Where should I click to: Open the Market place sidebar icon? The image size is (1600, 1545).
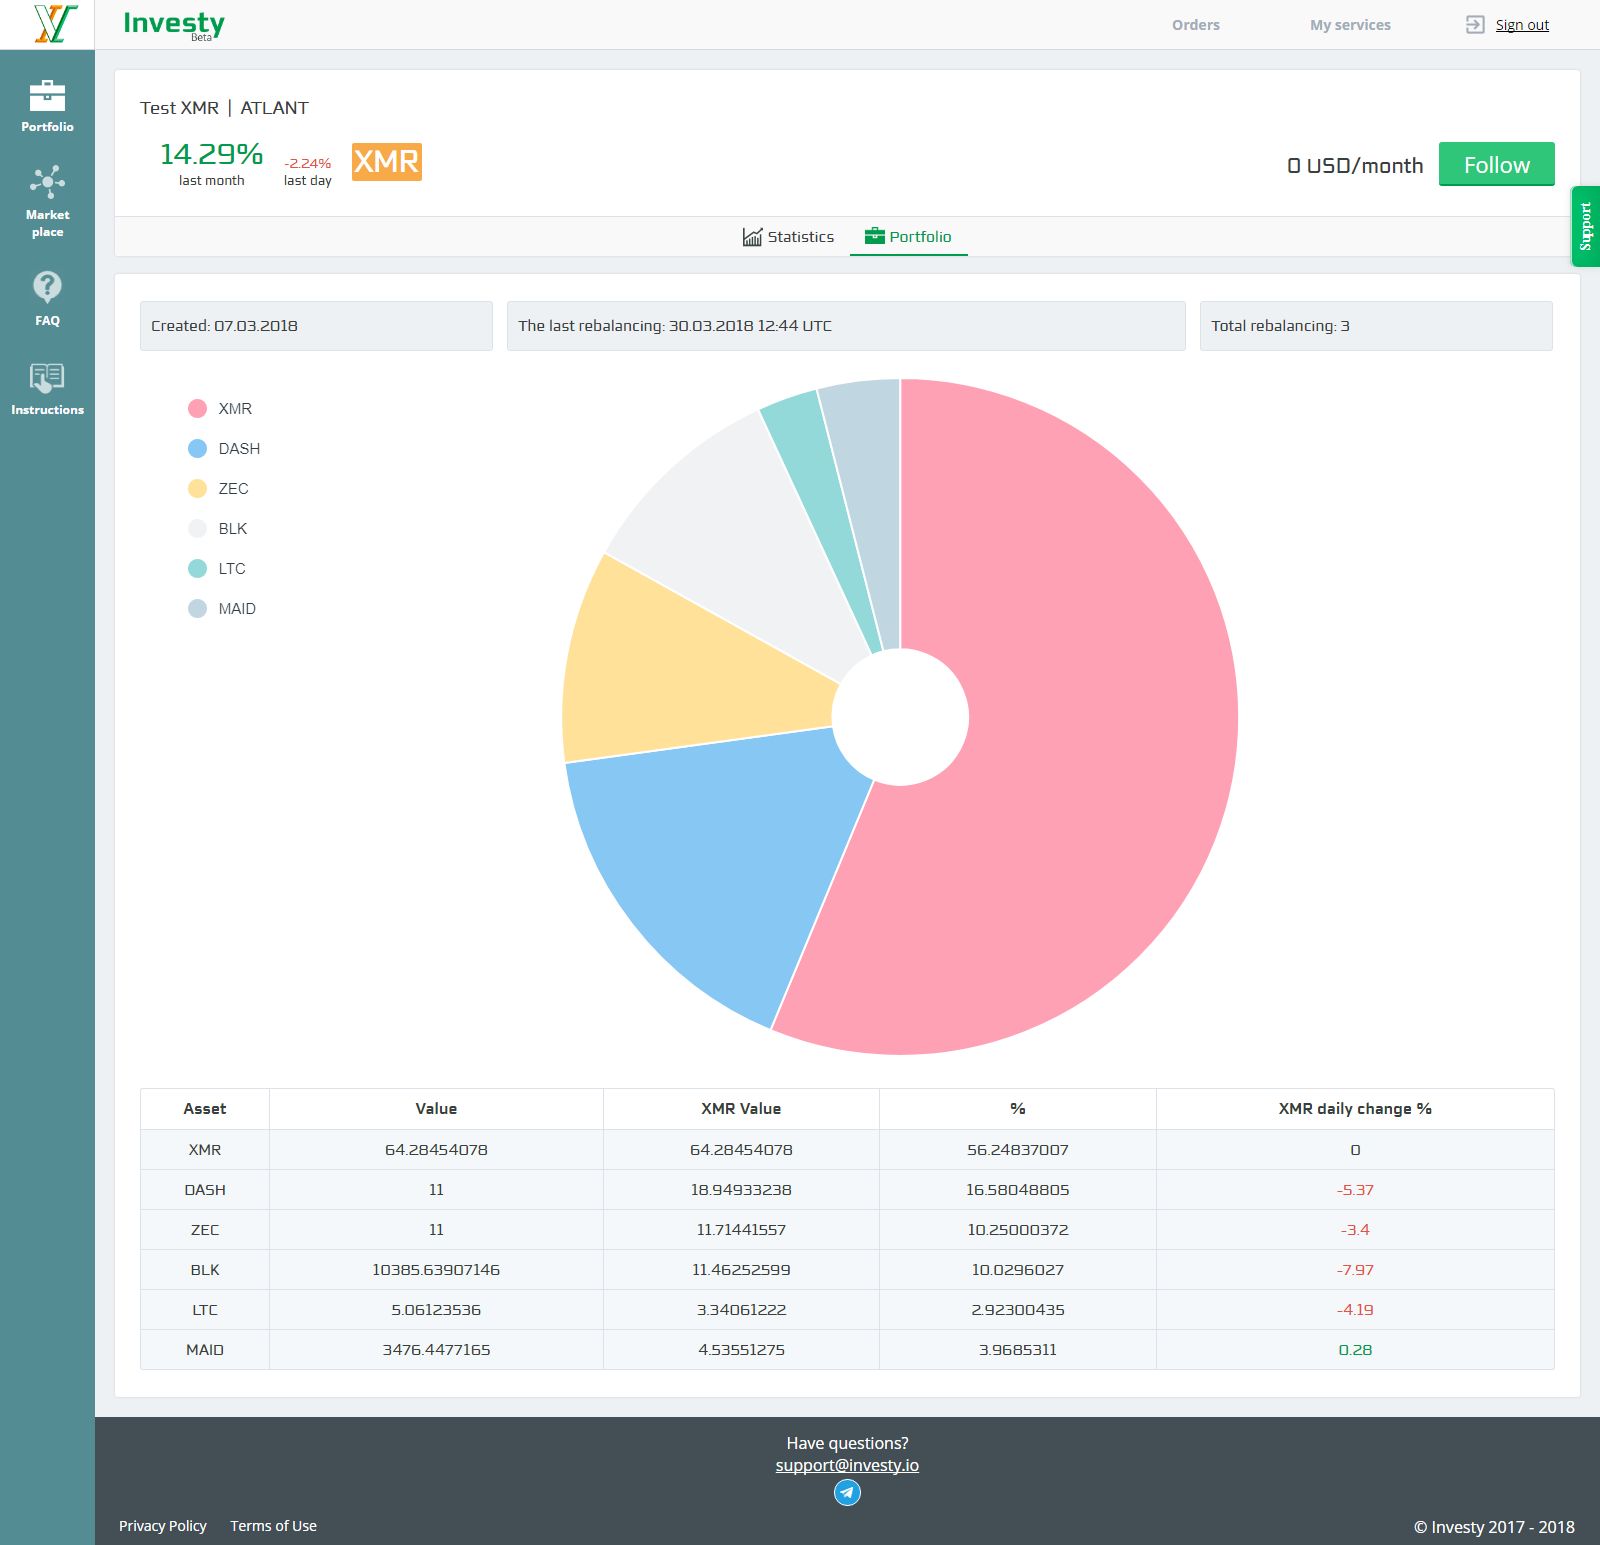tap(47, 182)
